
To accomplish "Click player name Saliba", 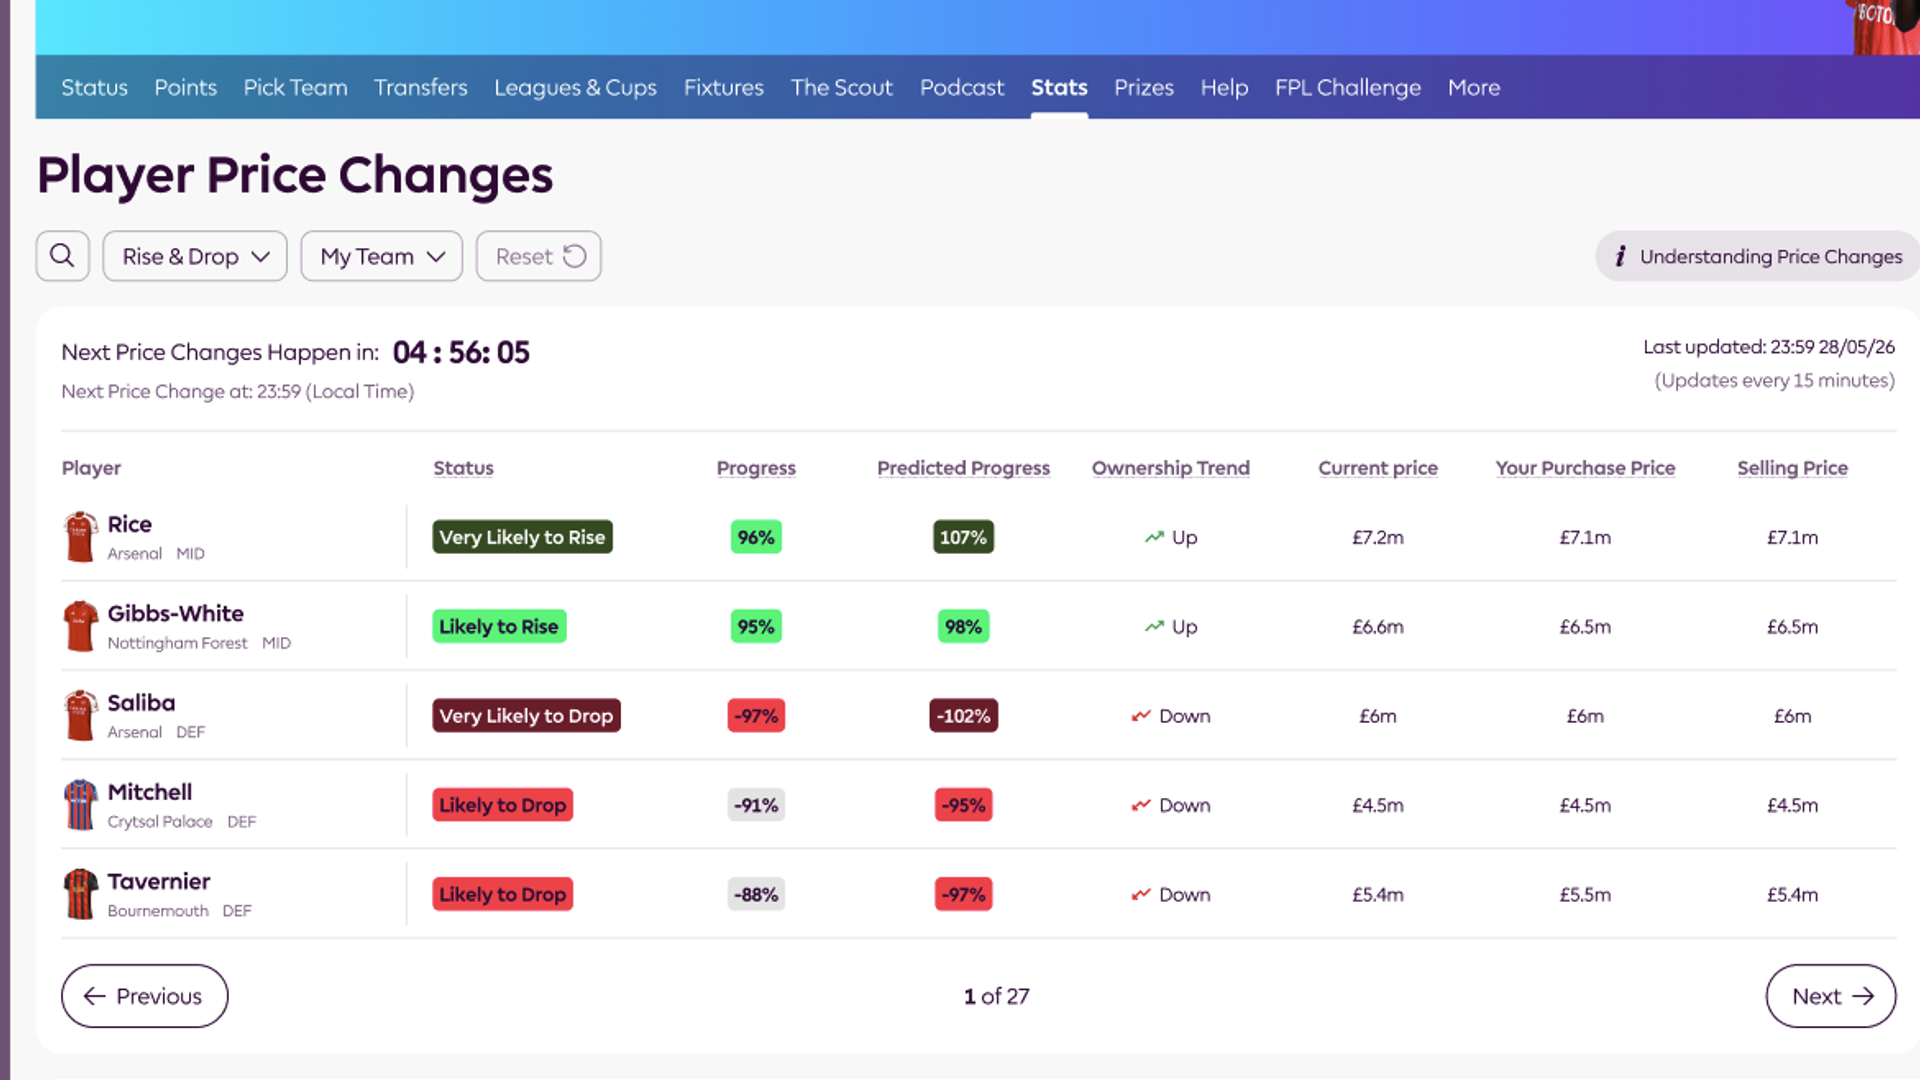I will coord(141,702).
